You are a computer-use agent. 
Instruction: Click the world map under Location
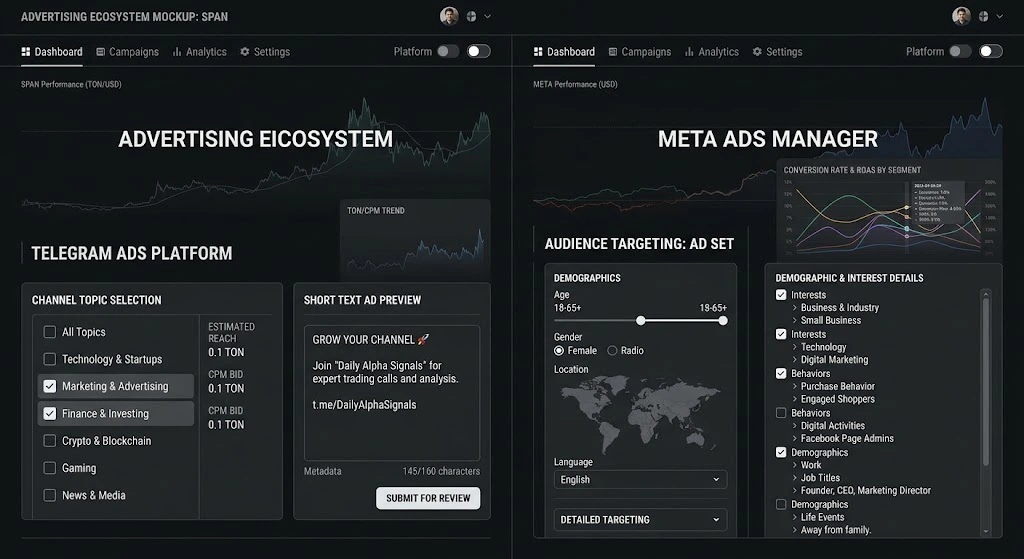pyautogui.click(x=640, y=415)
